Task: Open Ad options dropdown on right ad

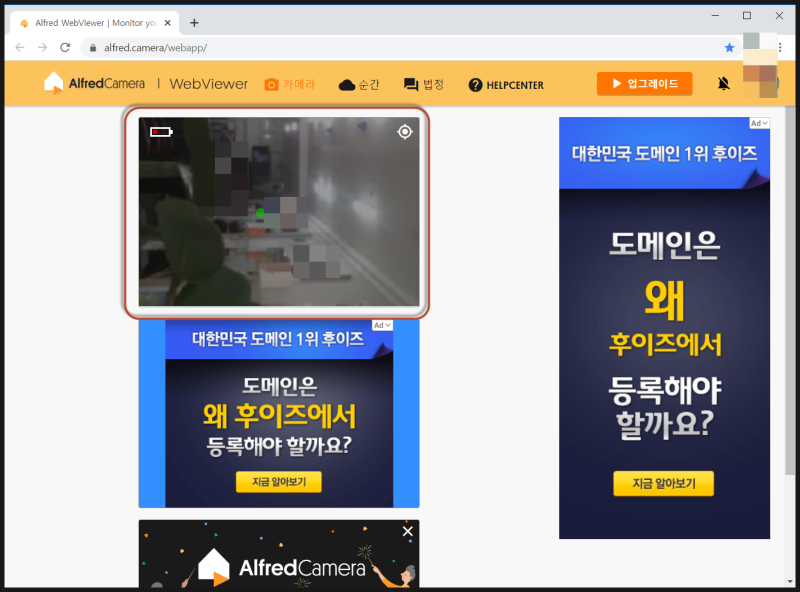Action: click(759, 123)
